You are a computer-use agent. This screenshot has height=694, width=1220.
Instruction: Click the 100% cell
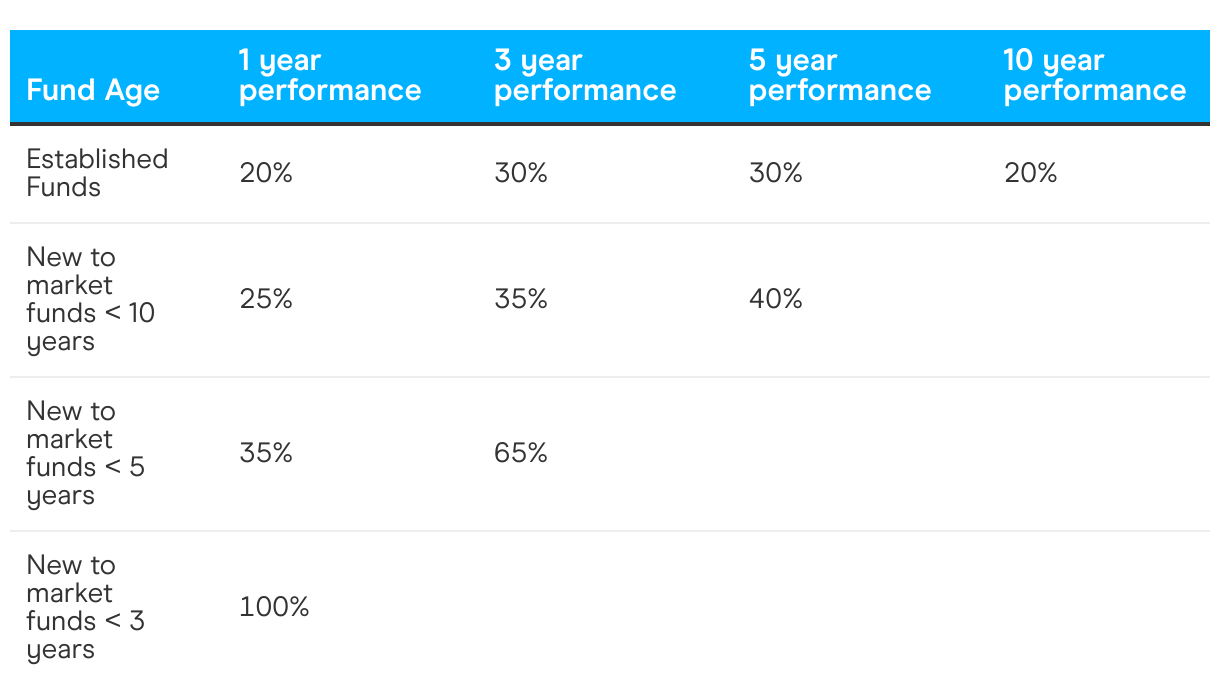coord(274,607)
